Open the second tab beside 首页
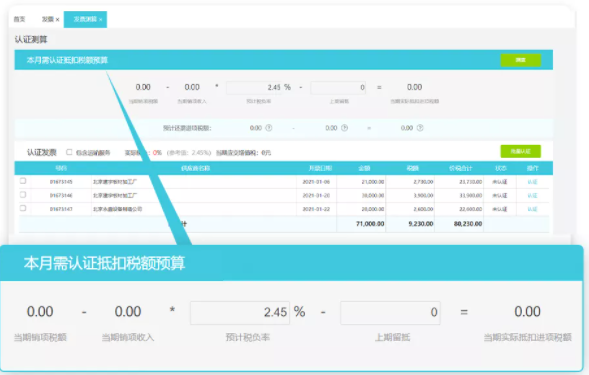589x375 pixels. point(48,19)
